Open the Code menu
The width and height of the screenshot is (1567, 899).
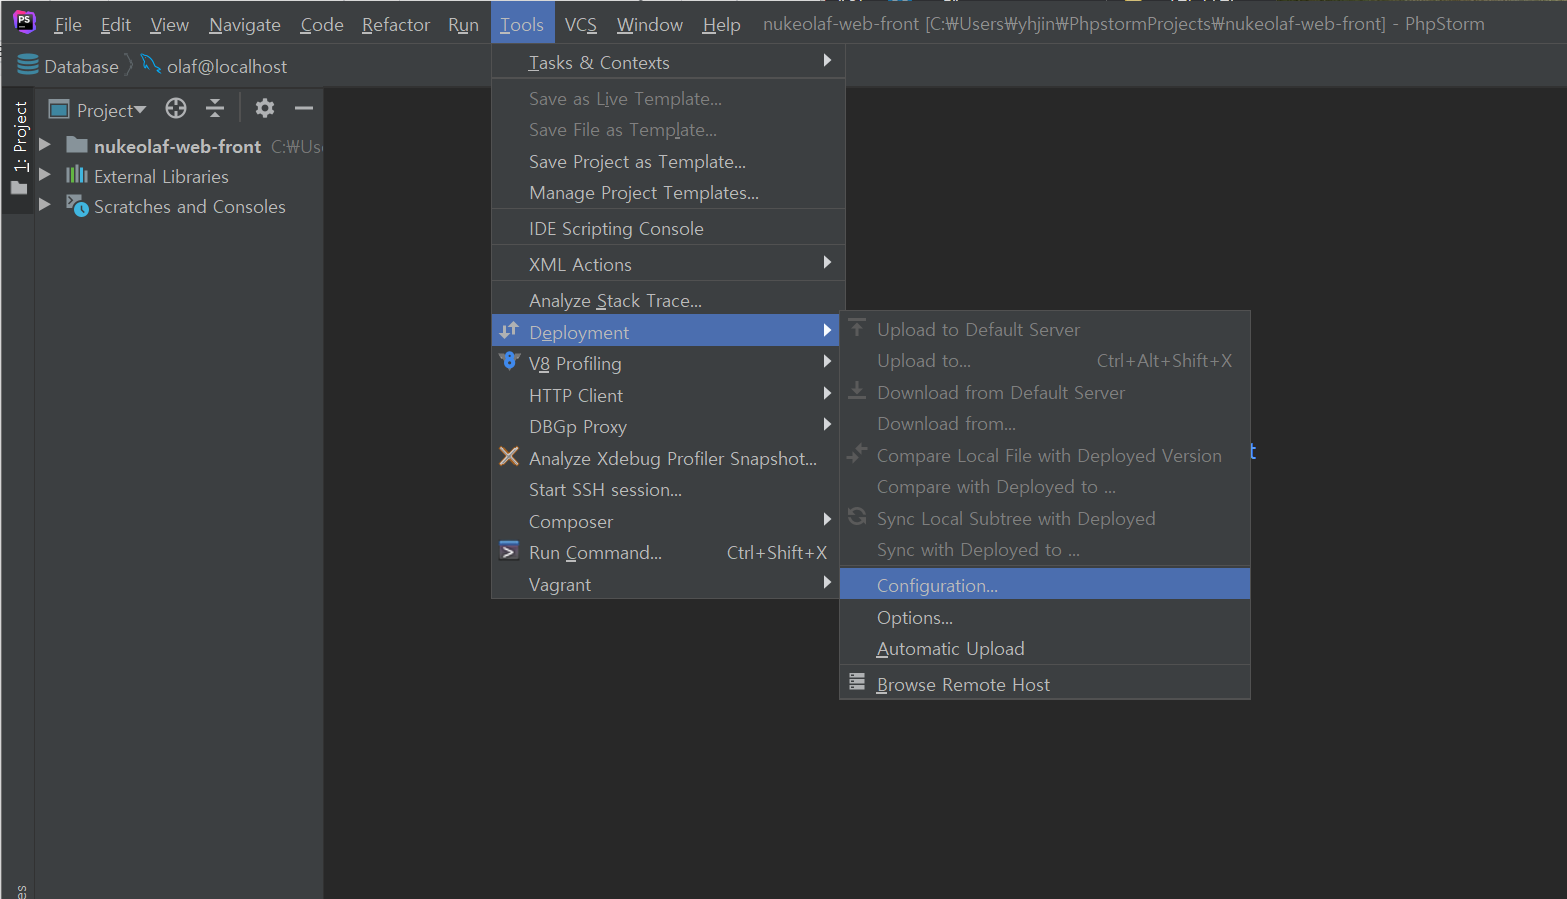pyautogui.click(x=322, y=24)
